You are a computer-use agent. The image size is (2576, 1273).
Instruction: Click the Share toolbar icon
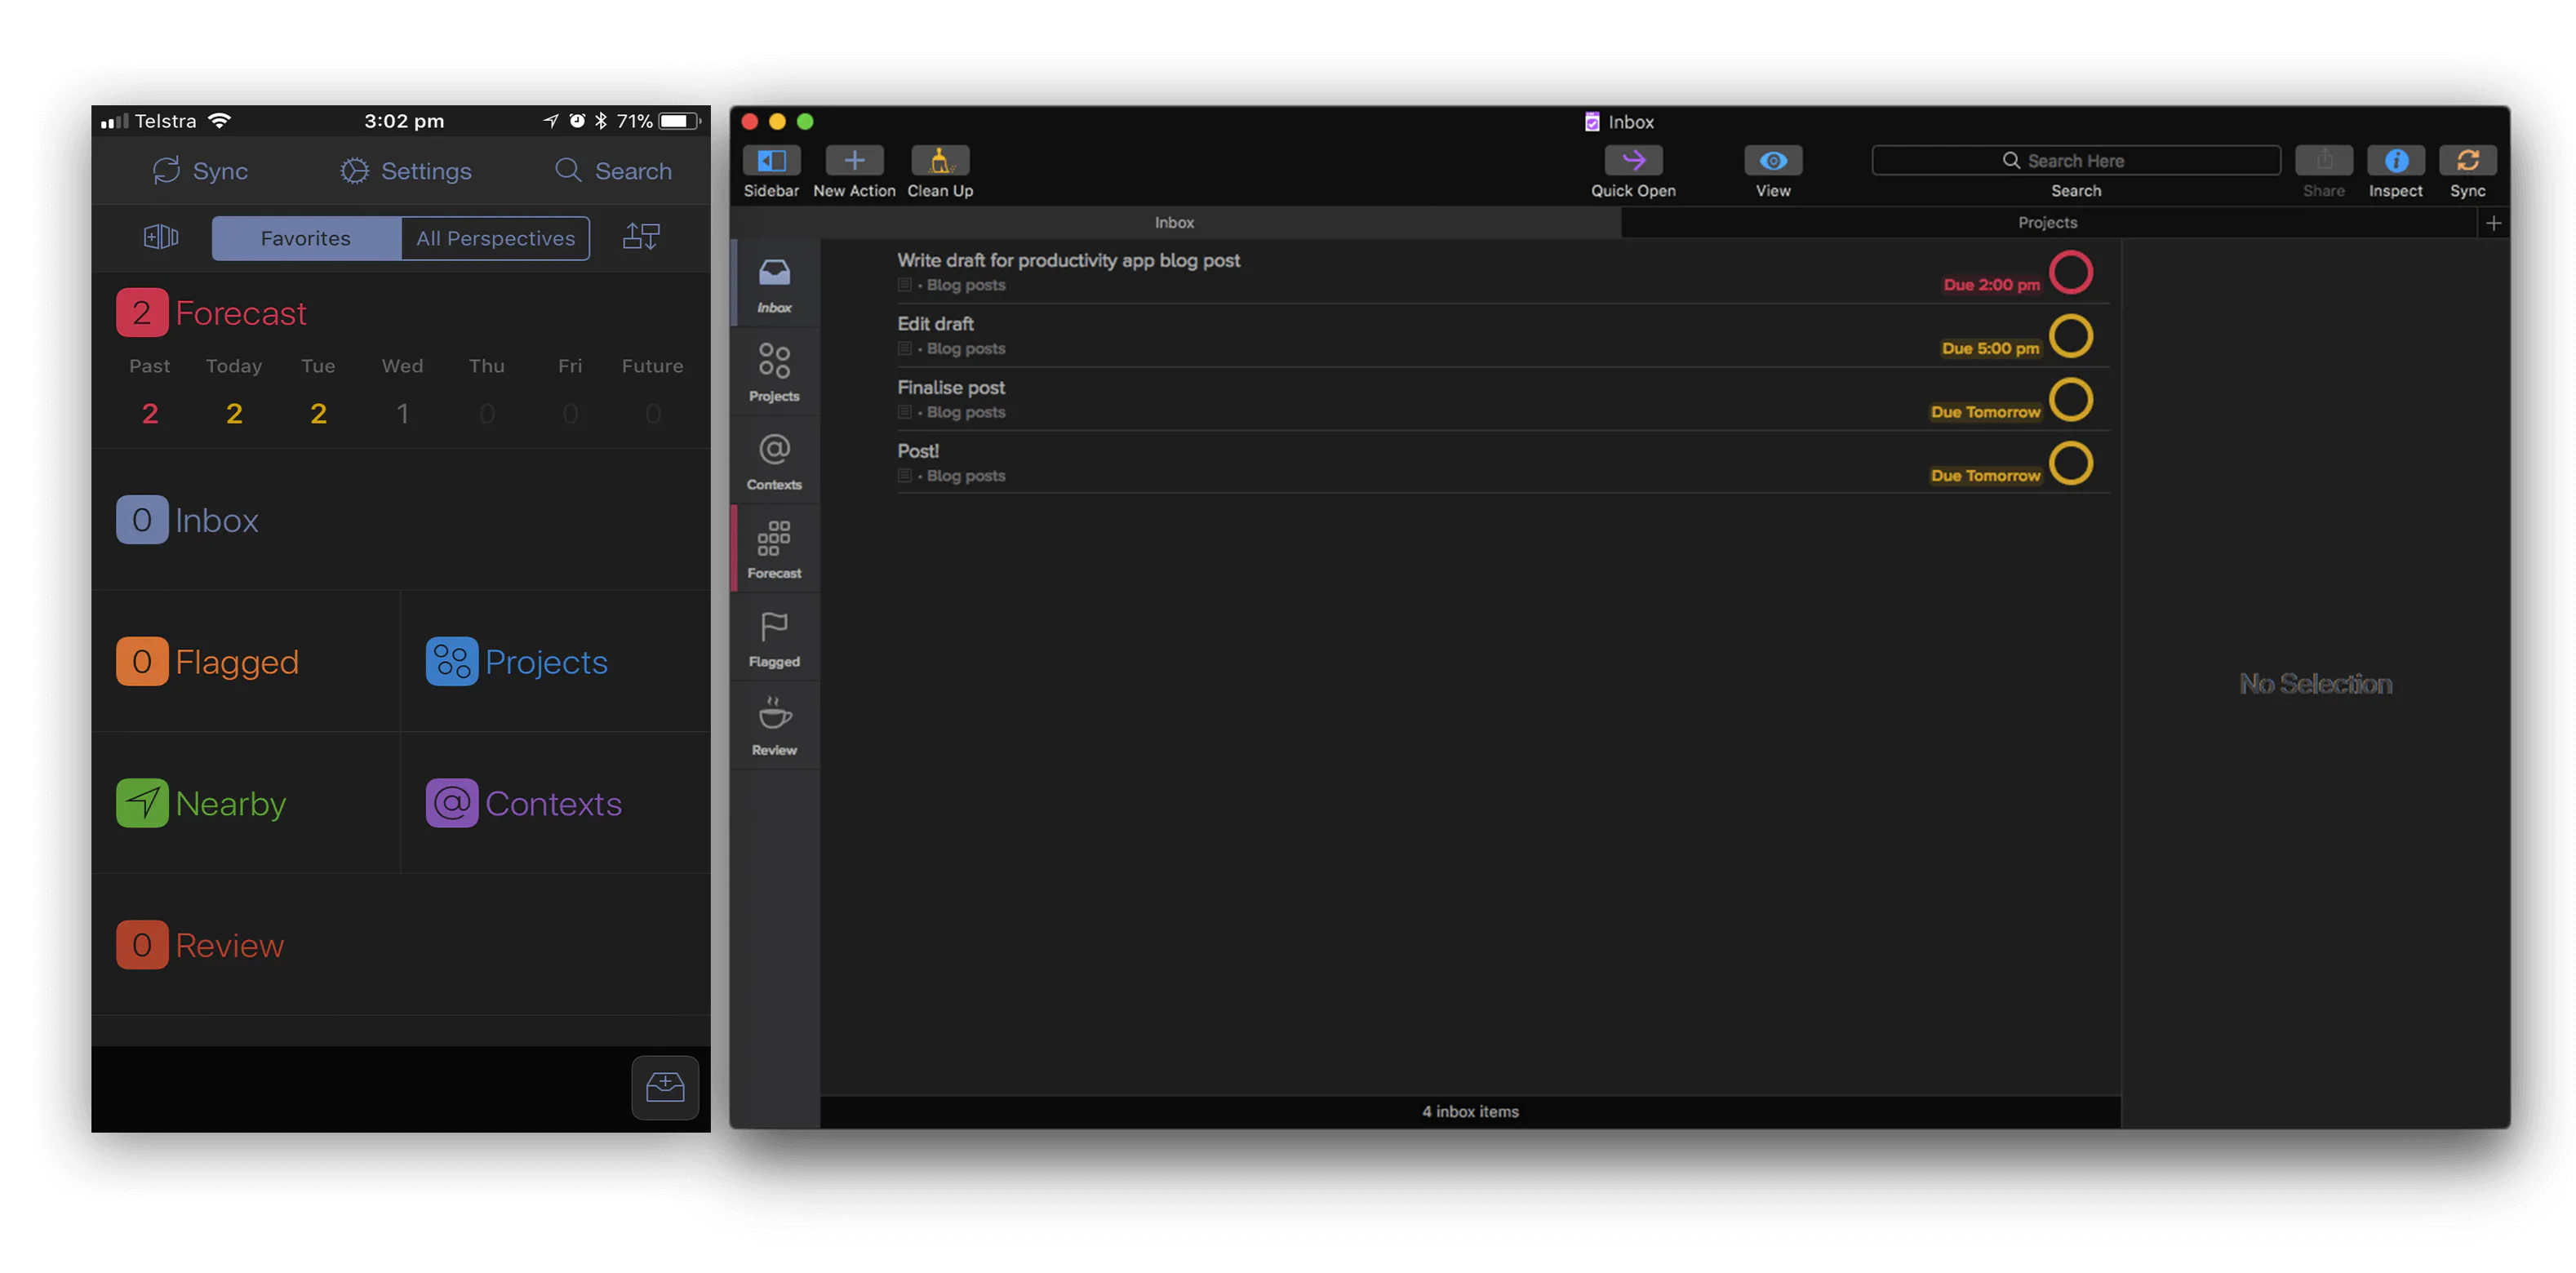click(x=2324, y=160)
